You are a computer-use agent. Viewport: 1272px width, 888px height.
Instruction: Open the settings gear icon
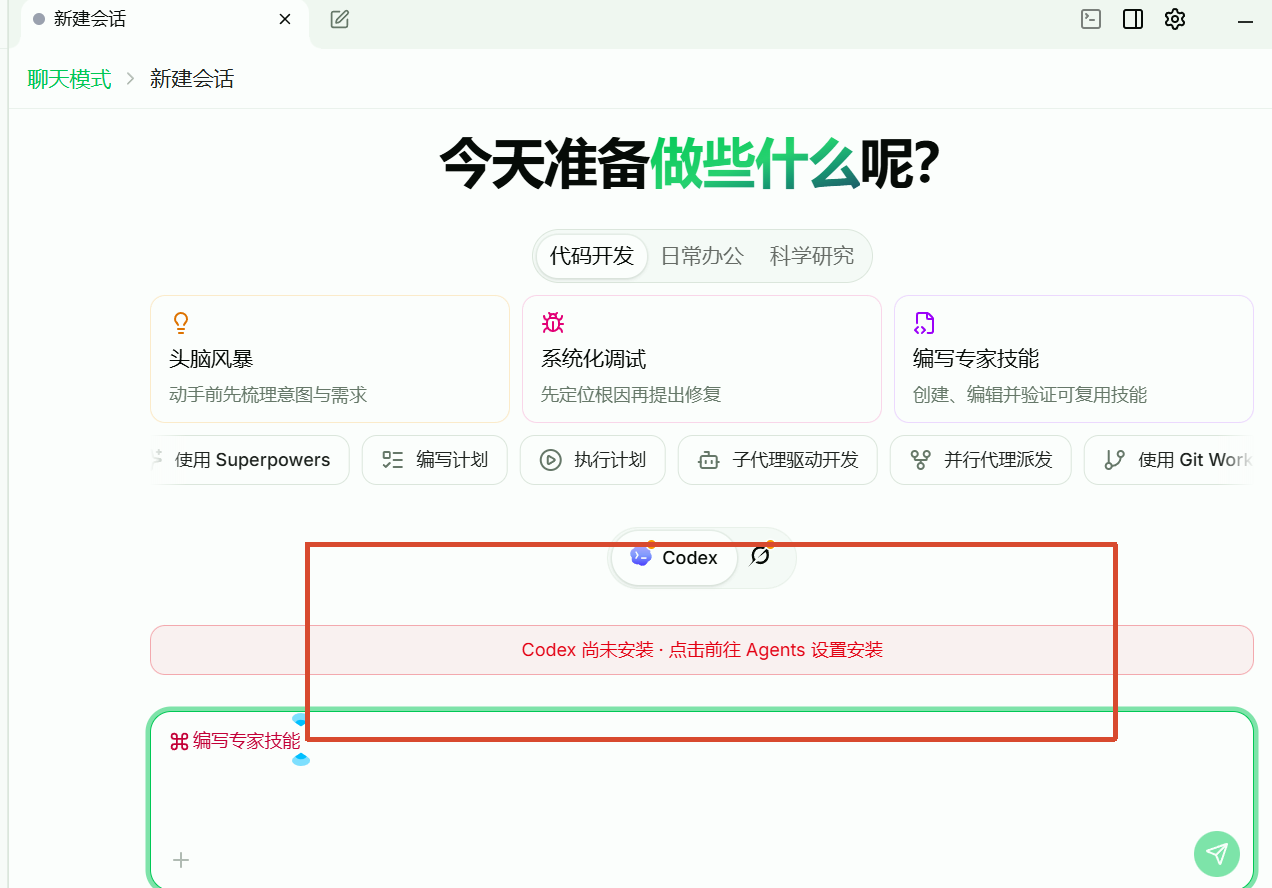[x=1175, y=19]
